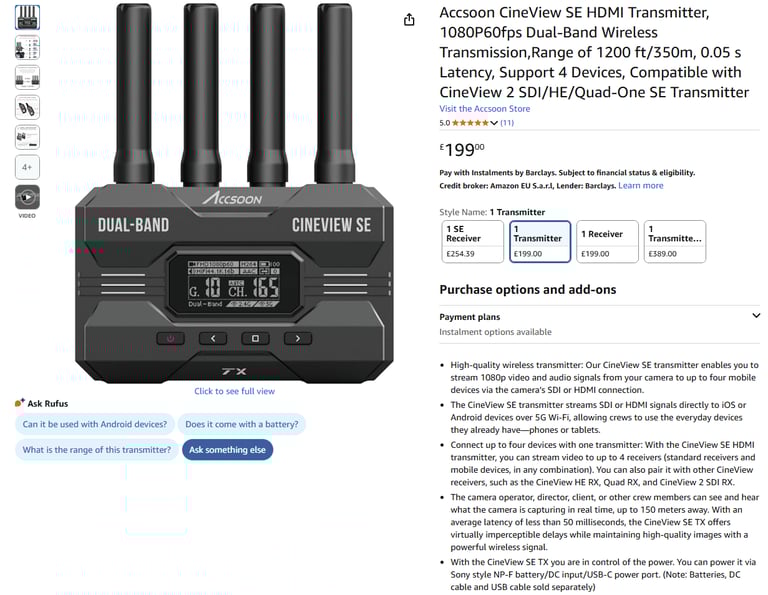This screenshot has height=595, width=768.
Task: Click the share icon above product image
Action: (x=409, y=20)
